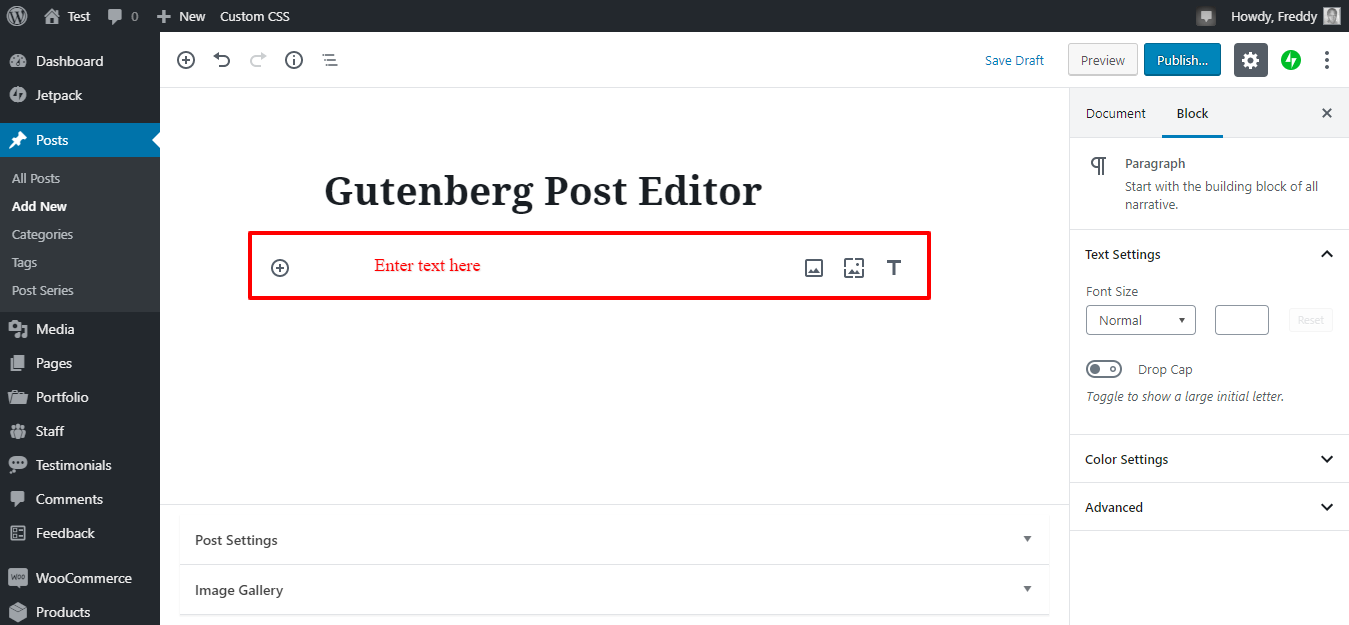Switch to the Document tab
Image resolution: width=1349 pixels, height=625 pixels.
click(1115, 113)
